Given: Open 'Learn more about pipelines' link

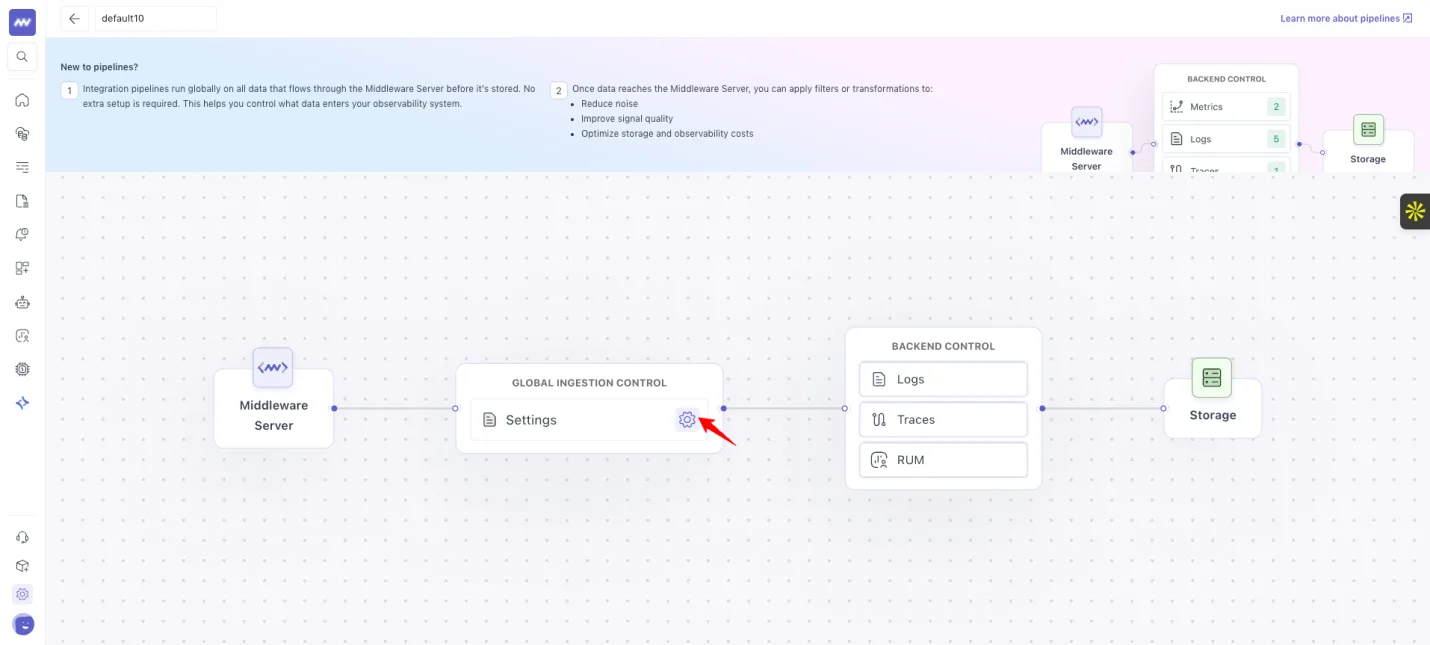Looking at the screenshot, I should pos(1346,18).
